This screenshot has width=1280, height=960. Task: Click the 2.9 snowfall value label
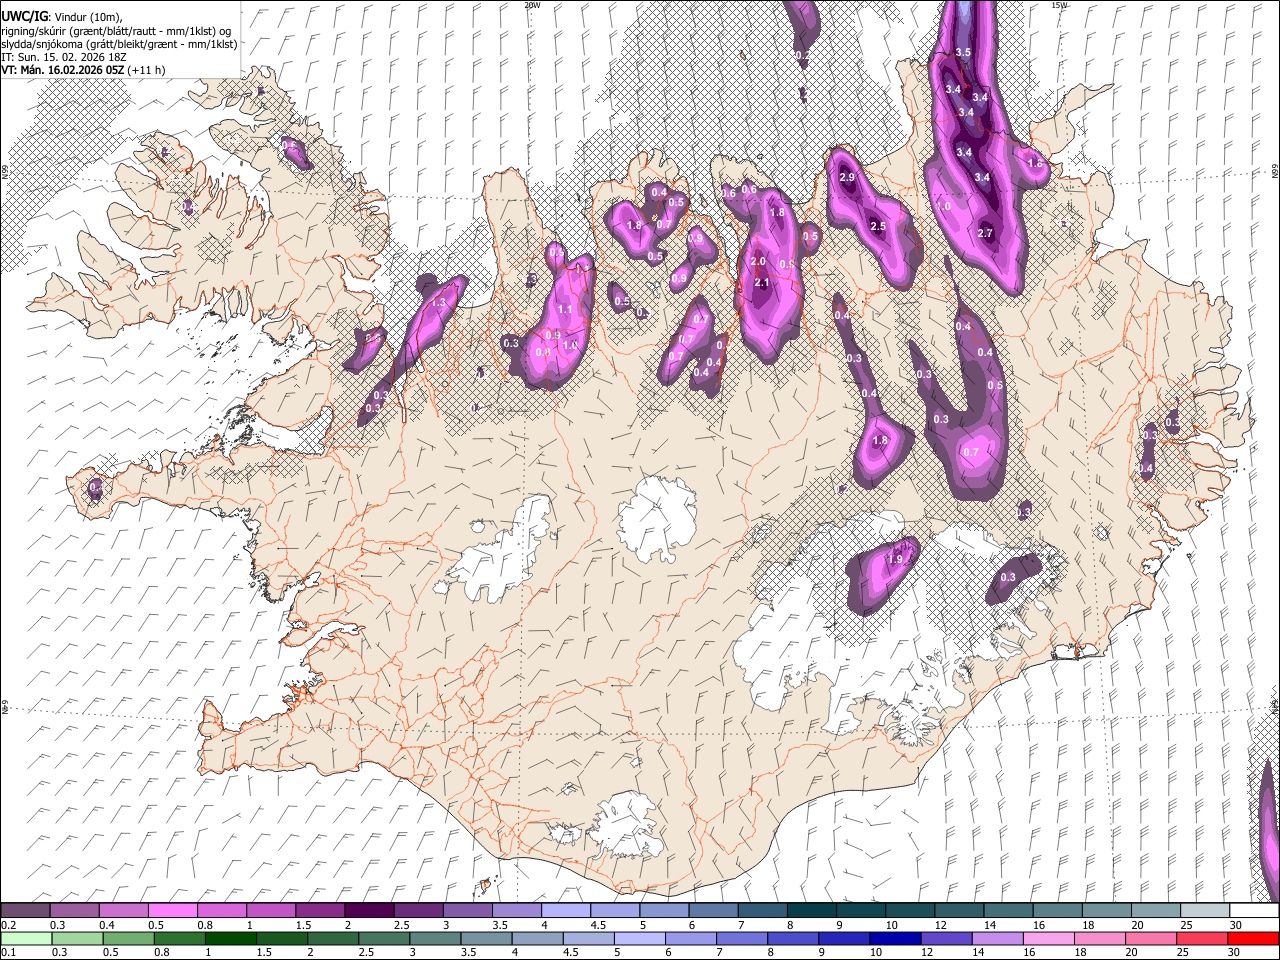click(848, 177)
